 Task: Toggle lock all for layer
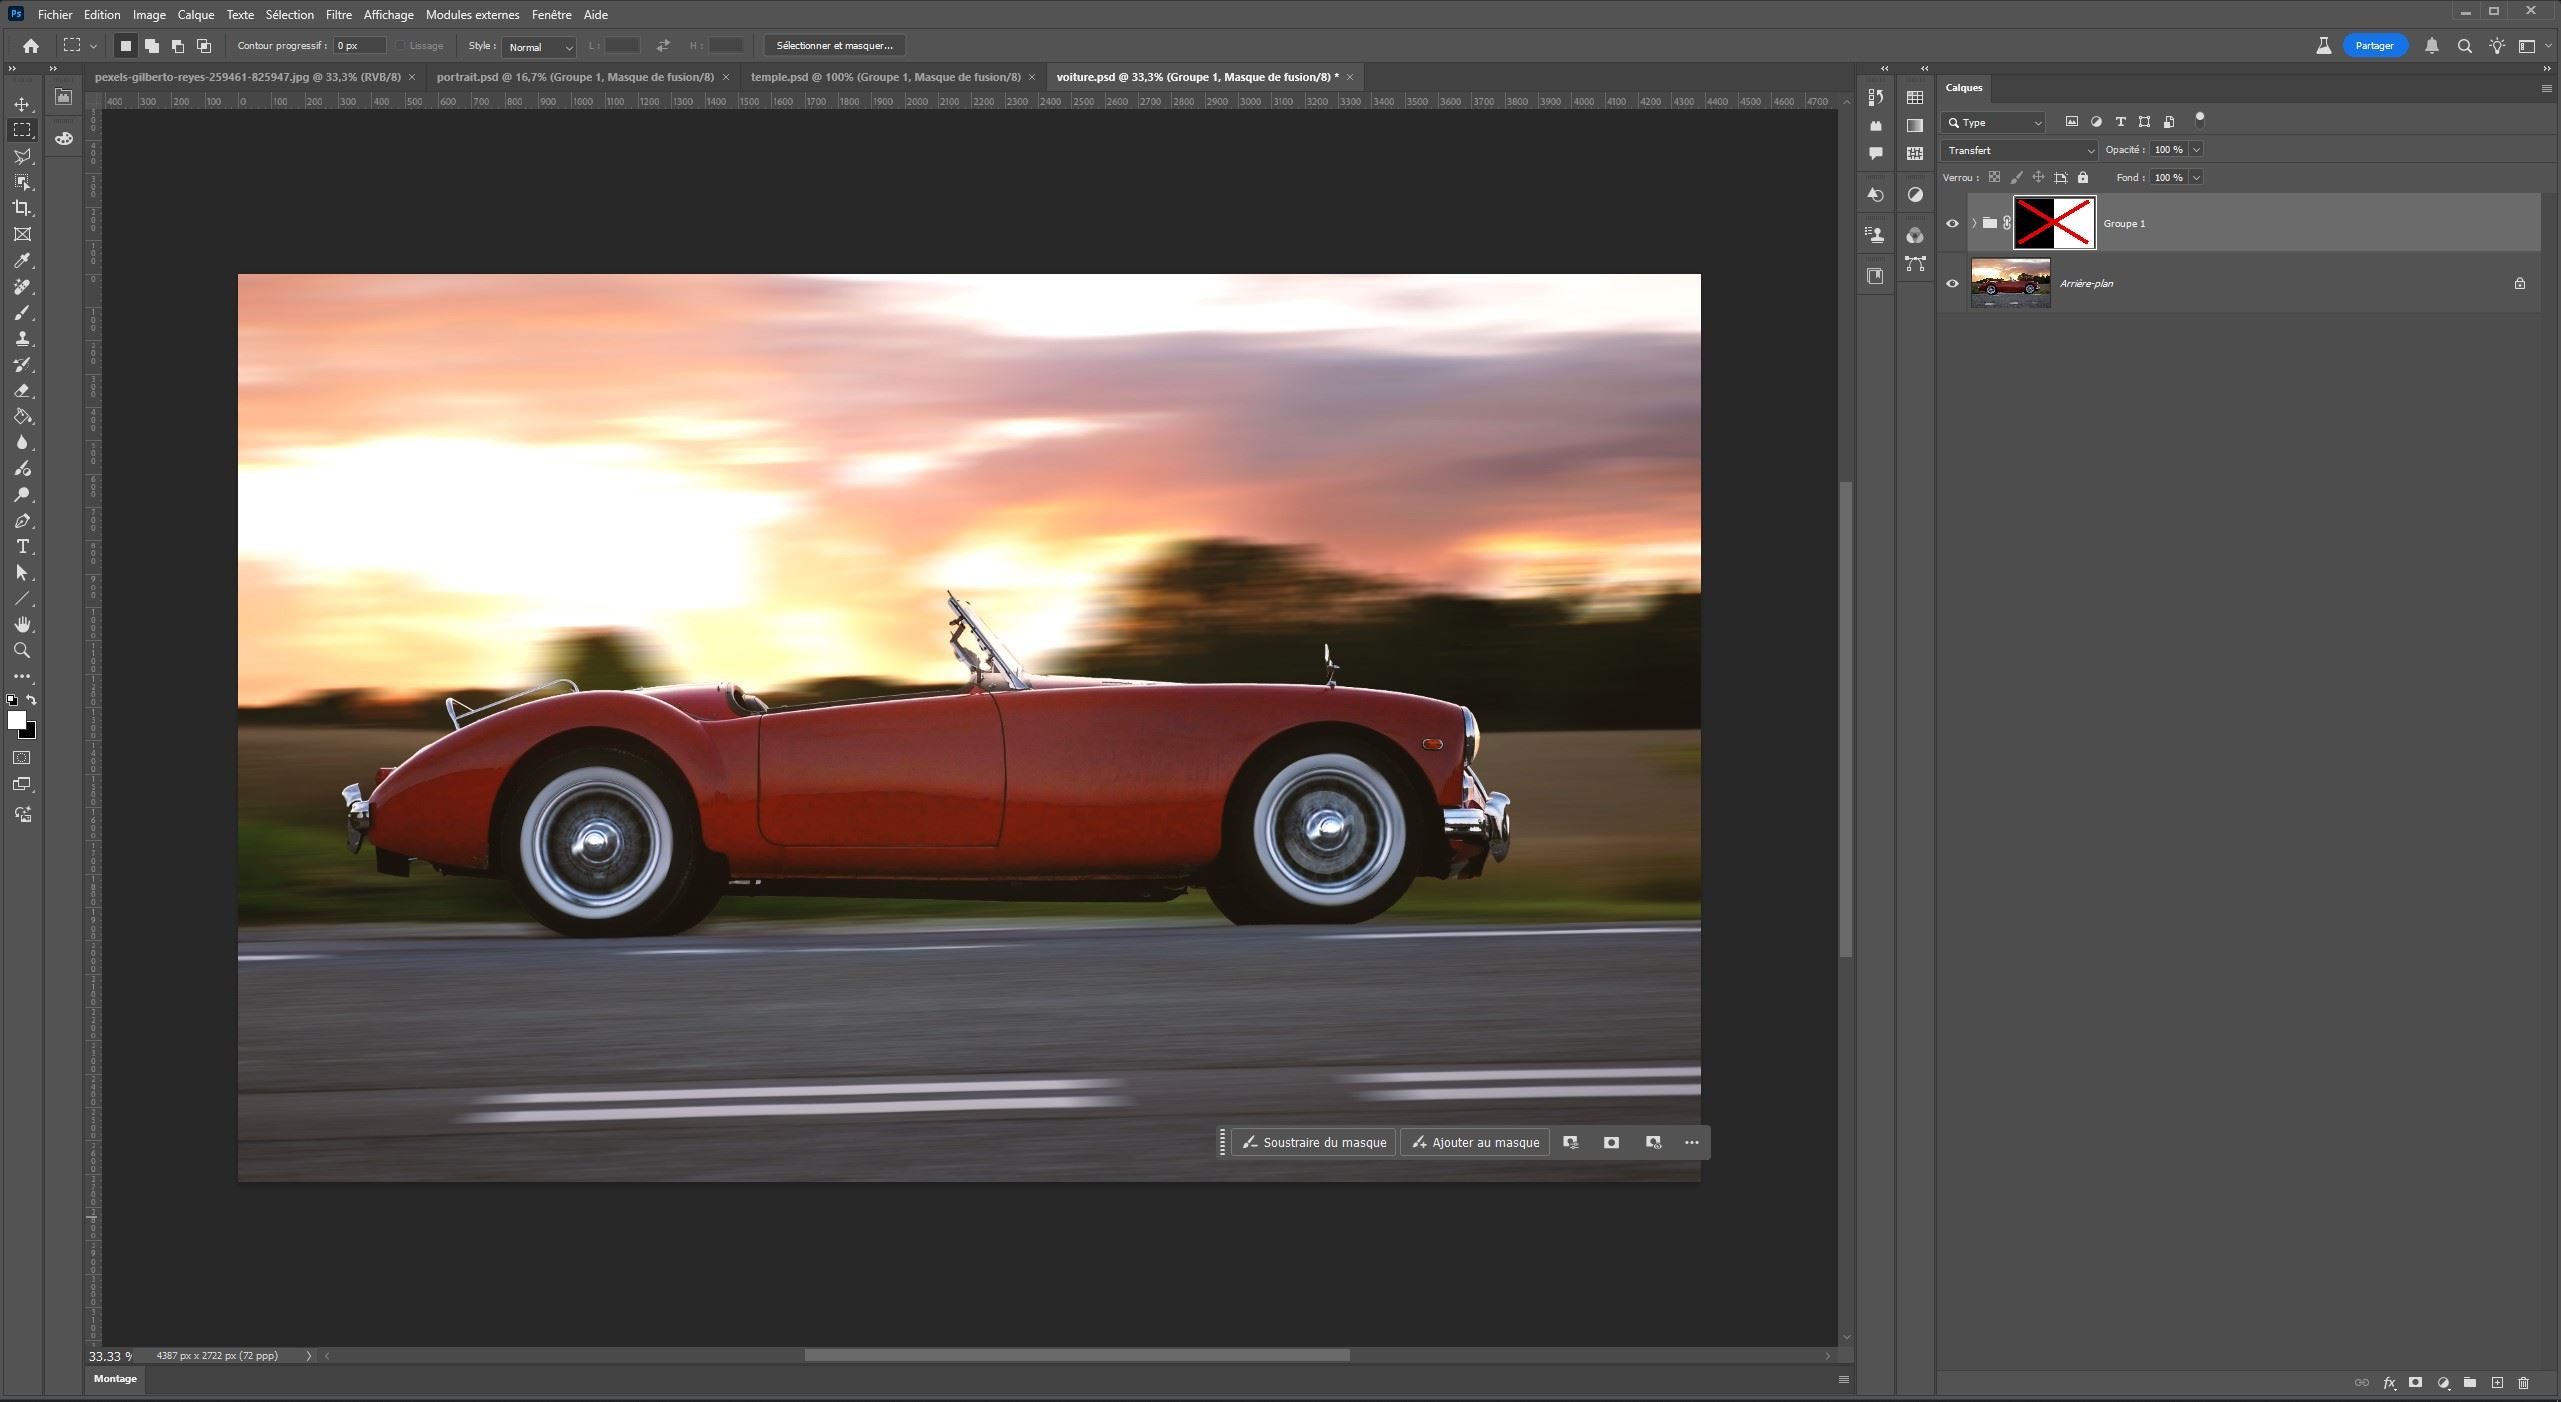2083,177
